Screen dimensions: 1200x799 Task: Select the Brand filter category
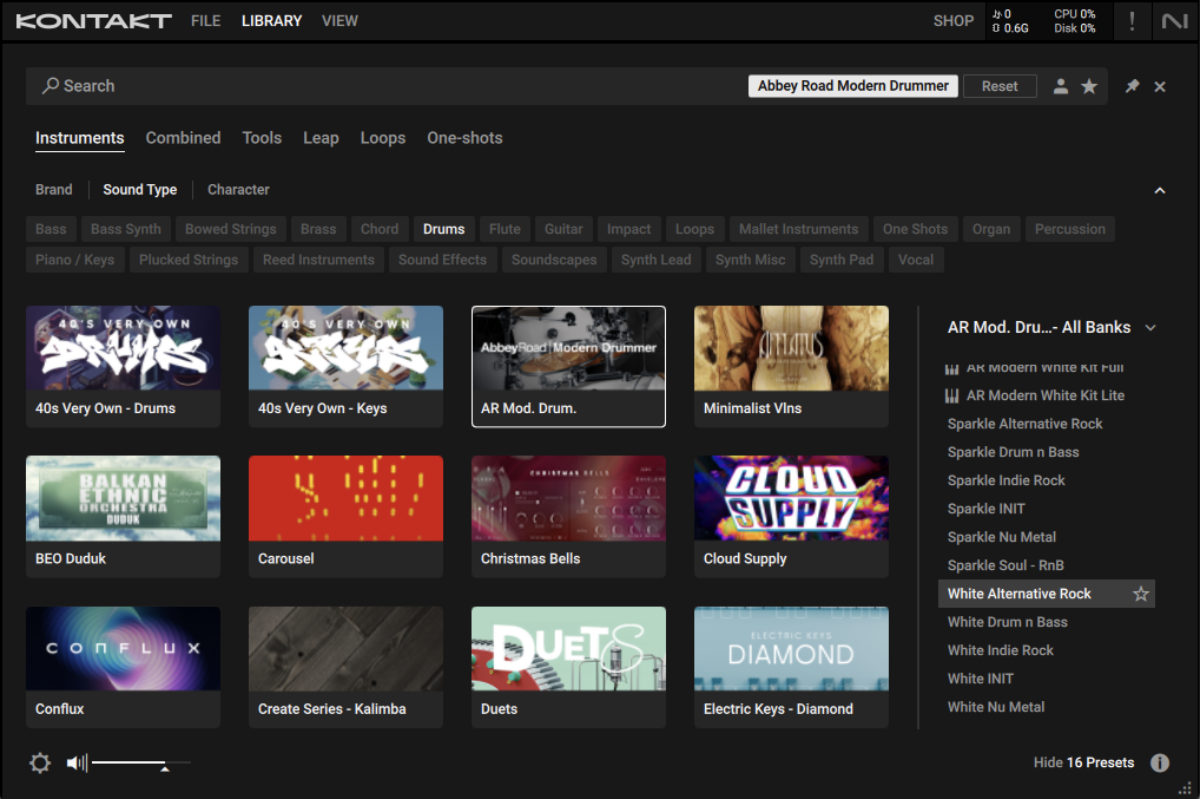[54, 189]
